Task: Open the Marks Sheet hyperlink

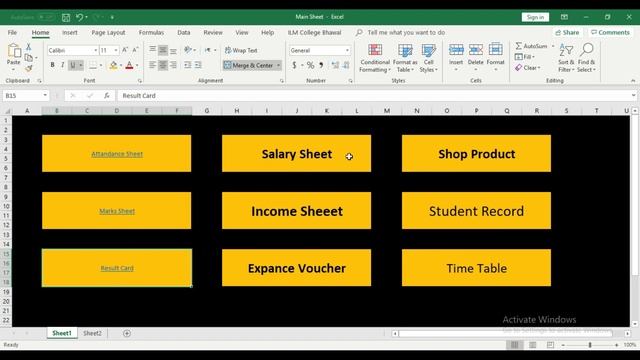Action: pos(117,211)
